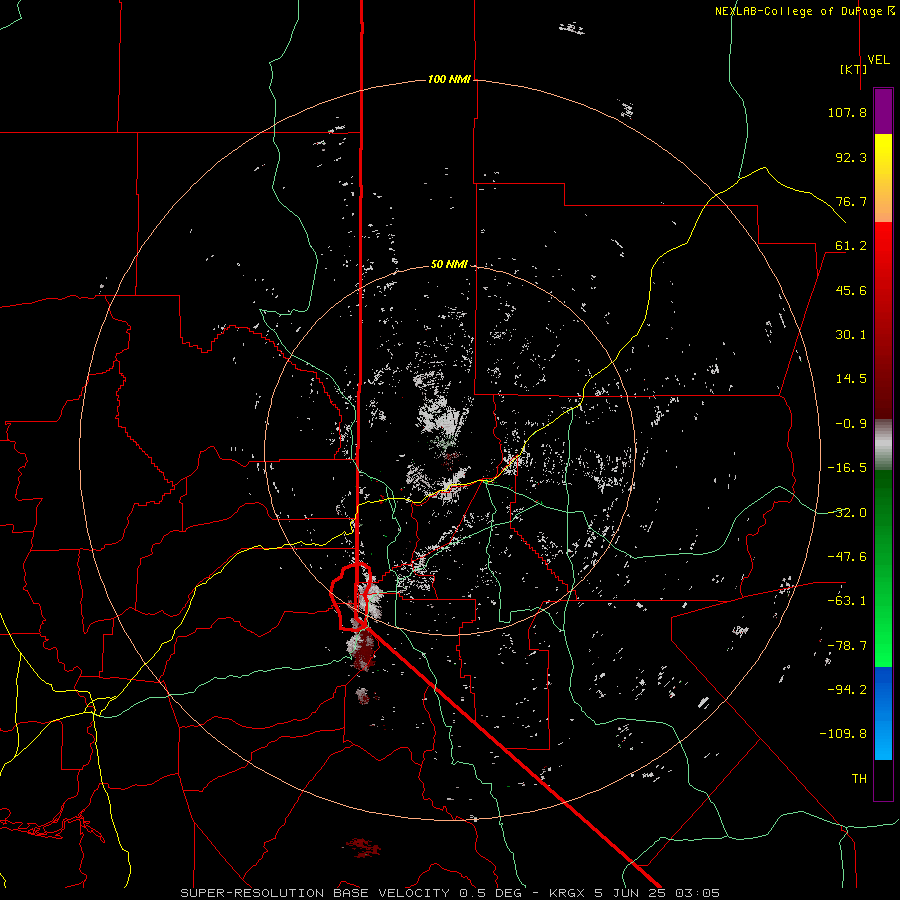Click the -78.7 velocity scale value

click(847, 646)
